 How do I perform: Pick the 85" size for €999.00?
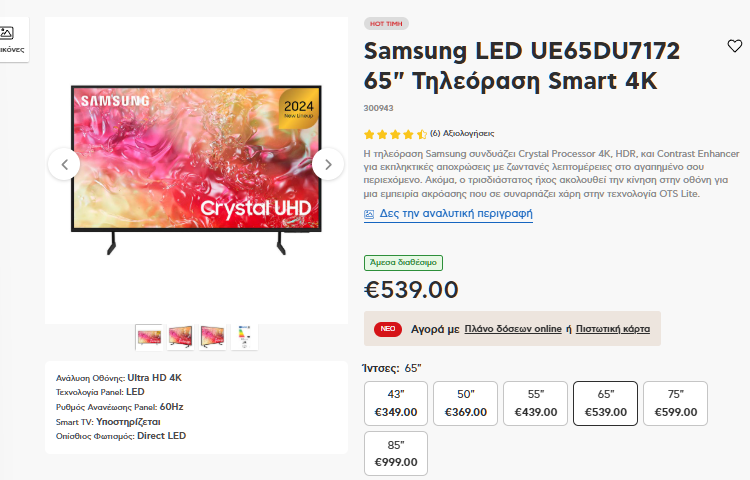click(396, 453)
